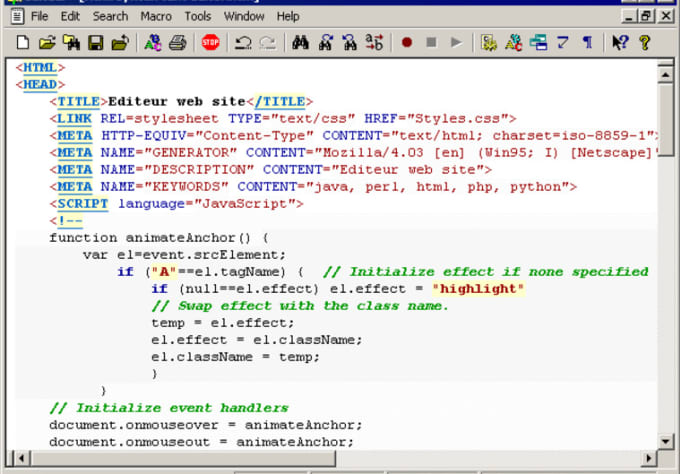
Task: Click the second ABC icon near the window icon
Action: [x=513, y=42]
